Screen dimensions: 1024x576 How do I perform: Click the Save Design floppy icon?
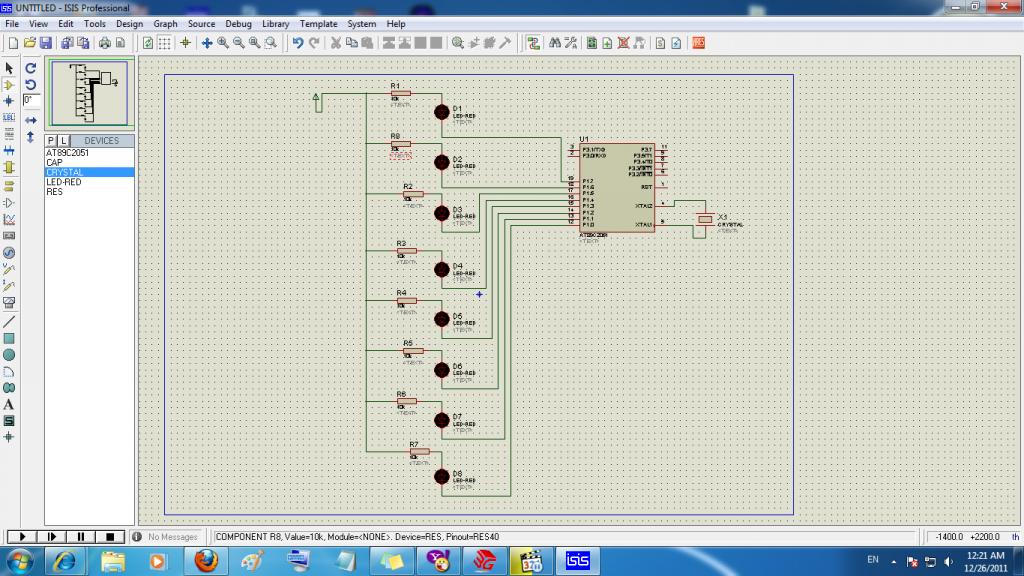45,43
